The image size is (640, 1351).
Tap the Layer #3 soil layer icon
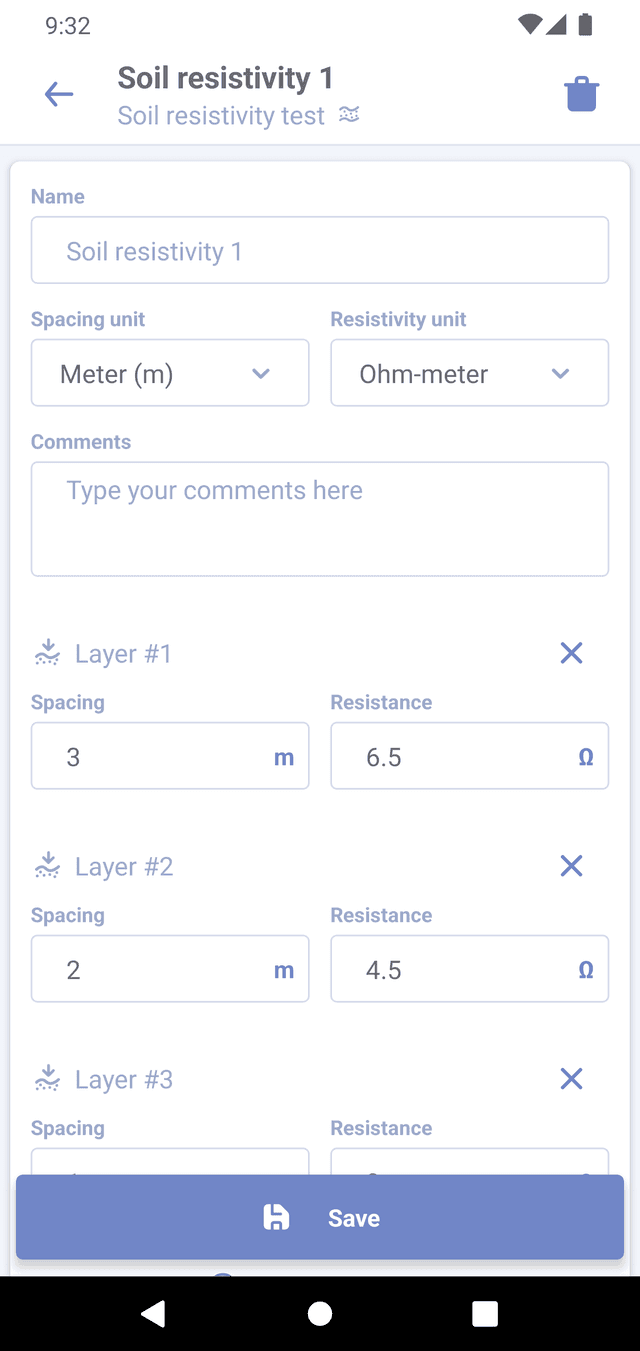(x=47, y=1079)
